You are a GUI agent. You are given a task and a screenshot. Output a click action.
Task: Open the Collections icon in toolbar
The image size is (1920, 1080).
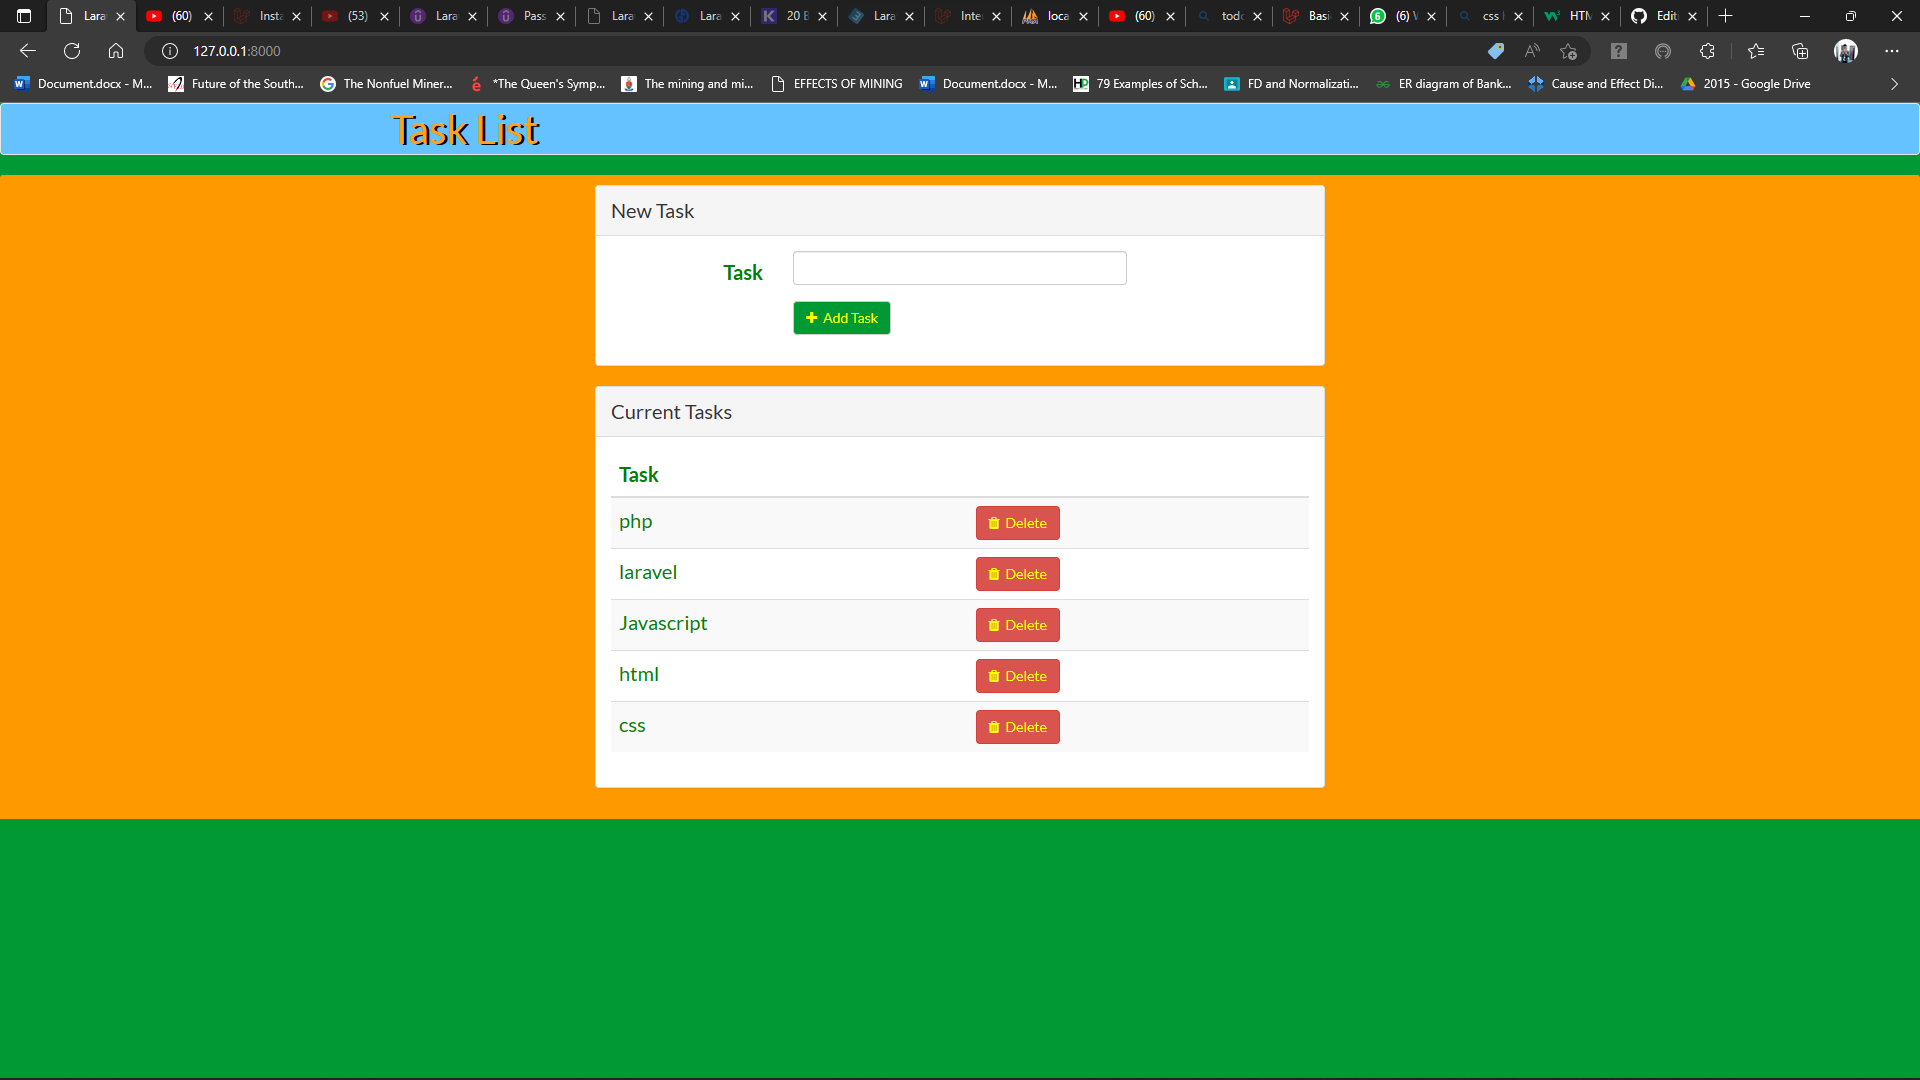click(x=1802, y=51)
